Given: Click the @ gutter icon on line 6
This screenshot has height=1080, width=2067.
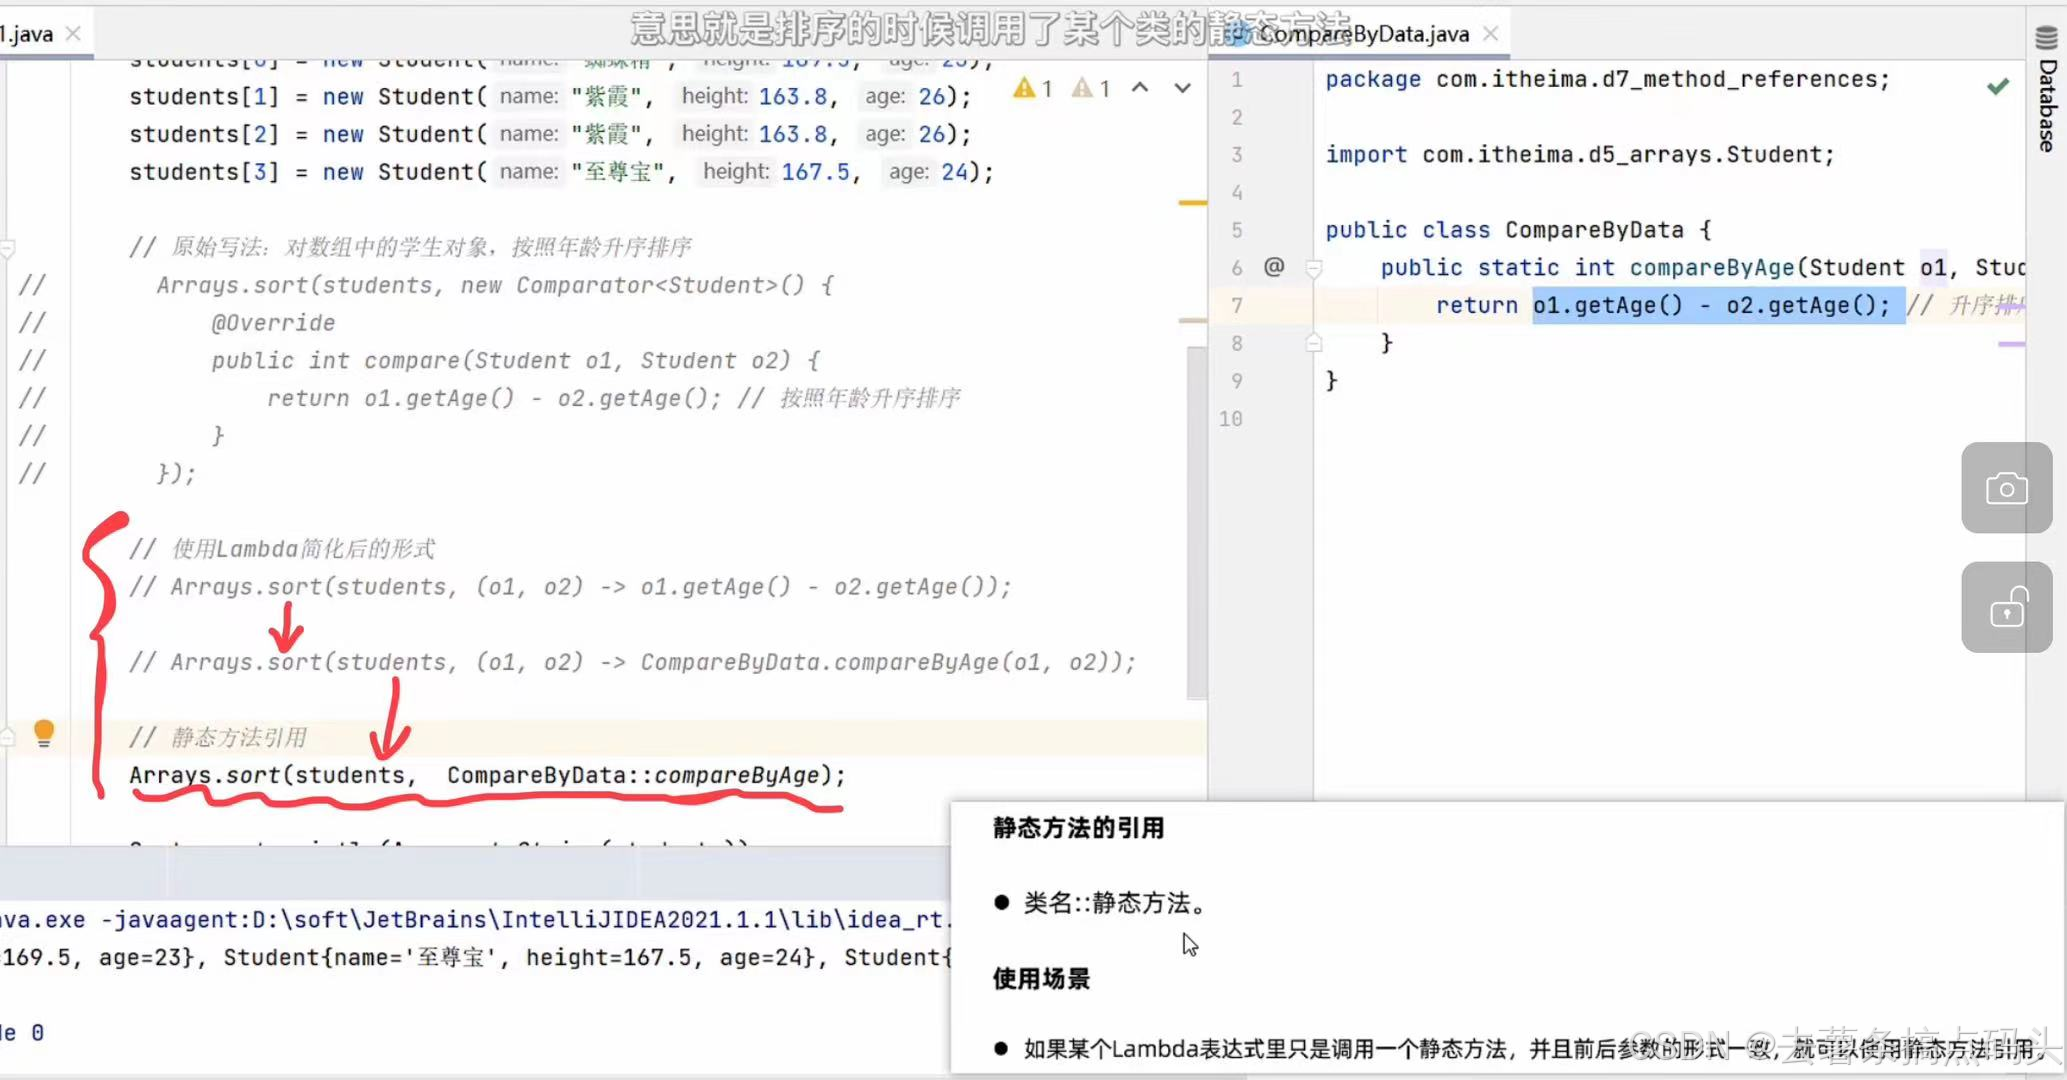Looking at the screenshot, I should click(1274, 266).
